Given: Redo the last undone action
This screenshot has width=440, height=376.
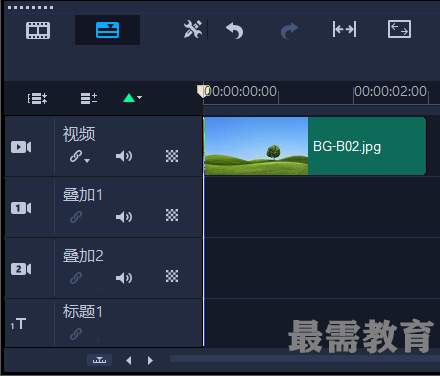Looking at the screenshot, I should [x=289, y=30].
